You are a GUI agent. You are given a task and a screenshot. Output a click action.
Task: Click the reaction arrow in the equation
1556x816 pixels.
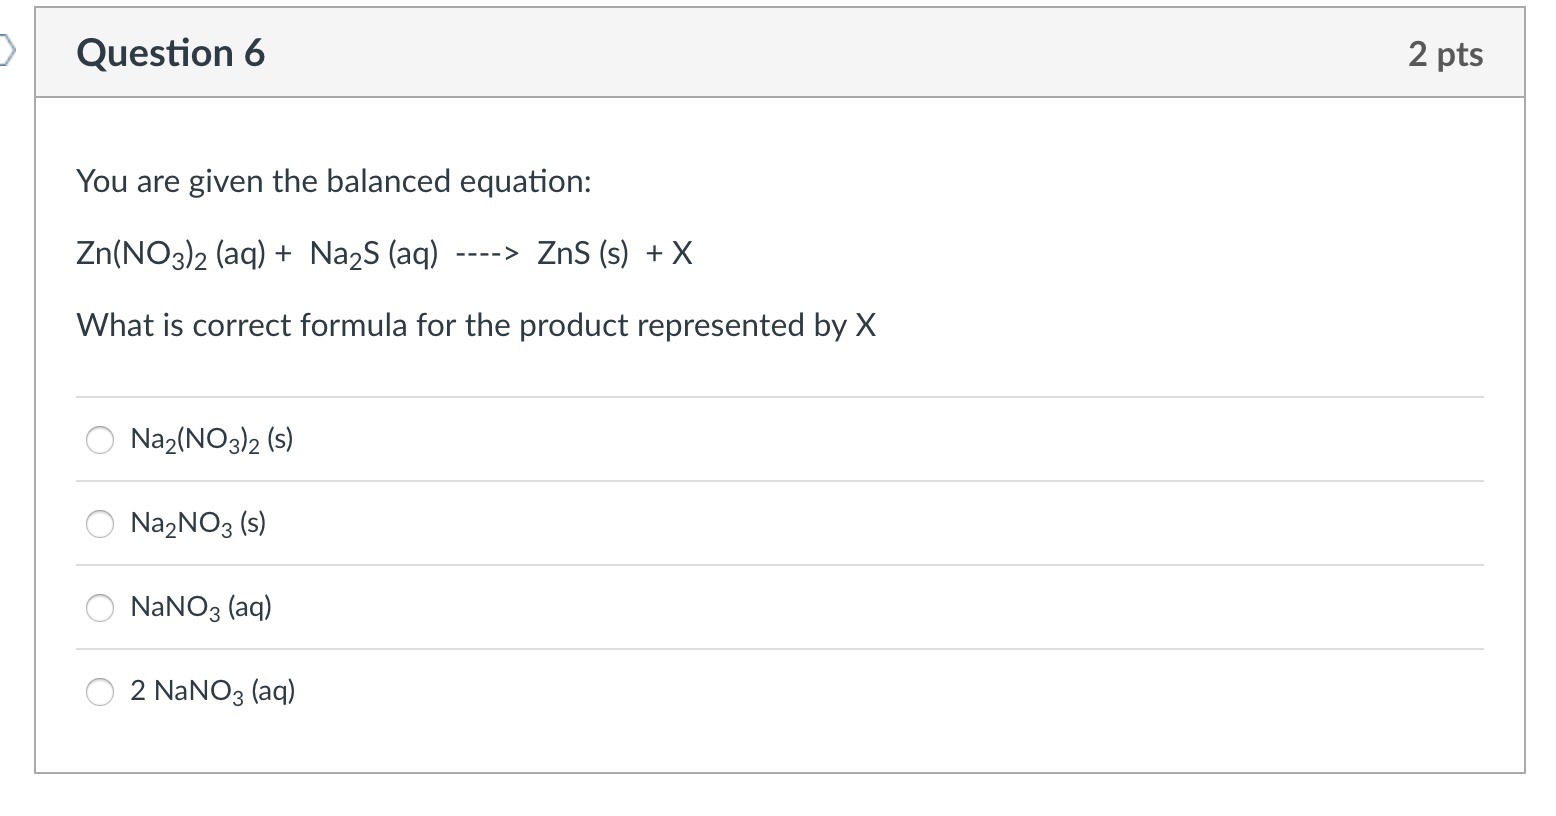pos(487,254)
